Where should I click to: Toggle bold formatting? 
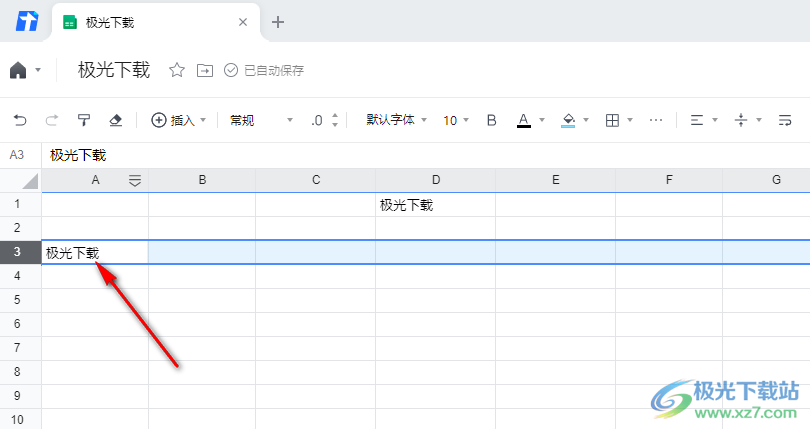point(492,120)
